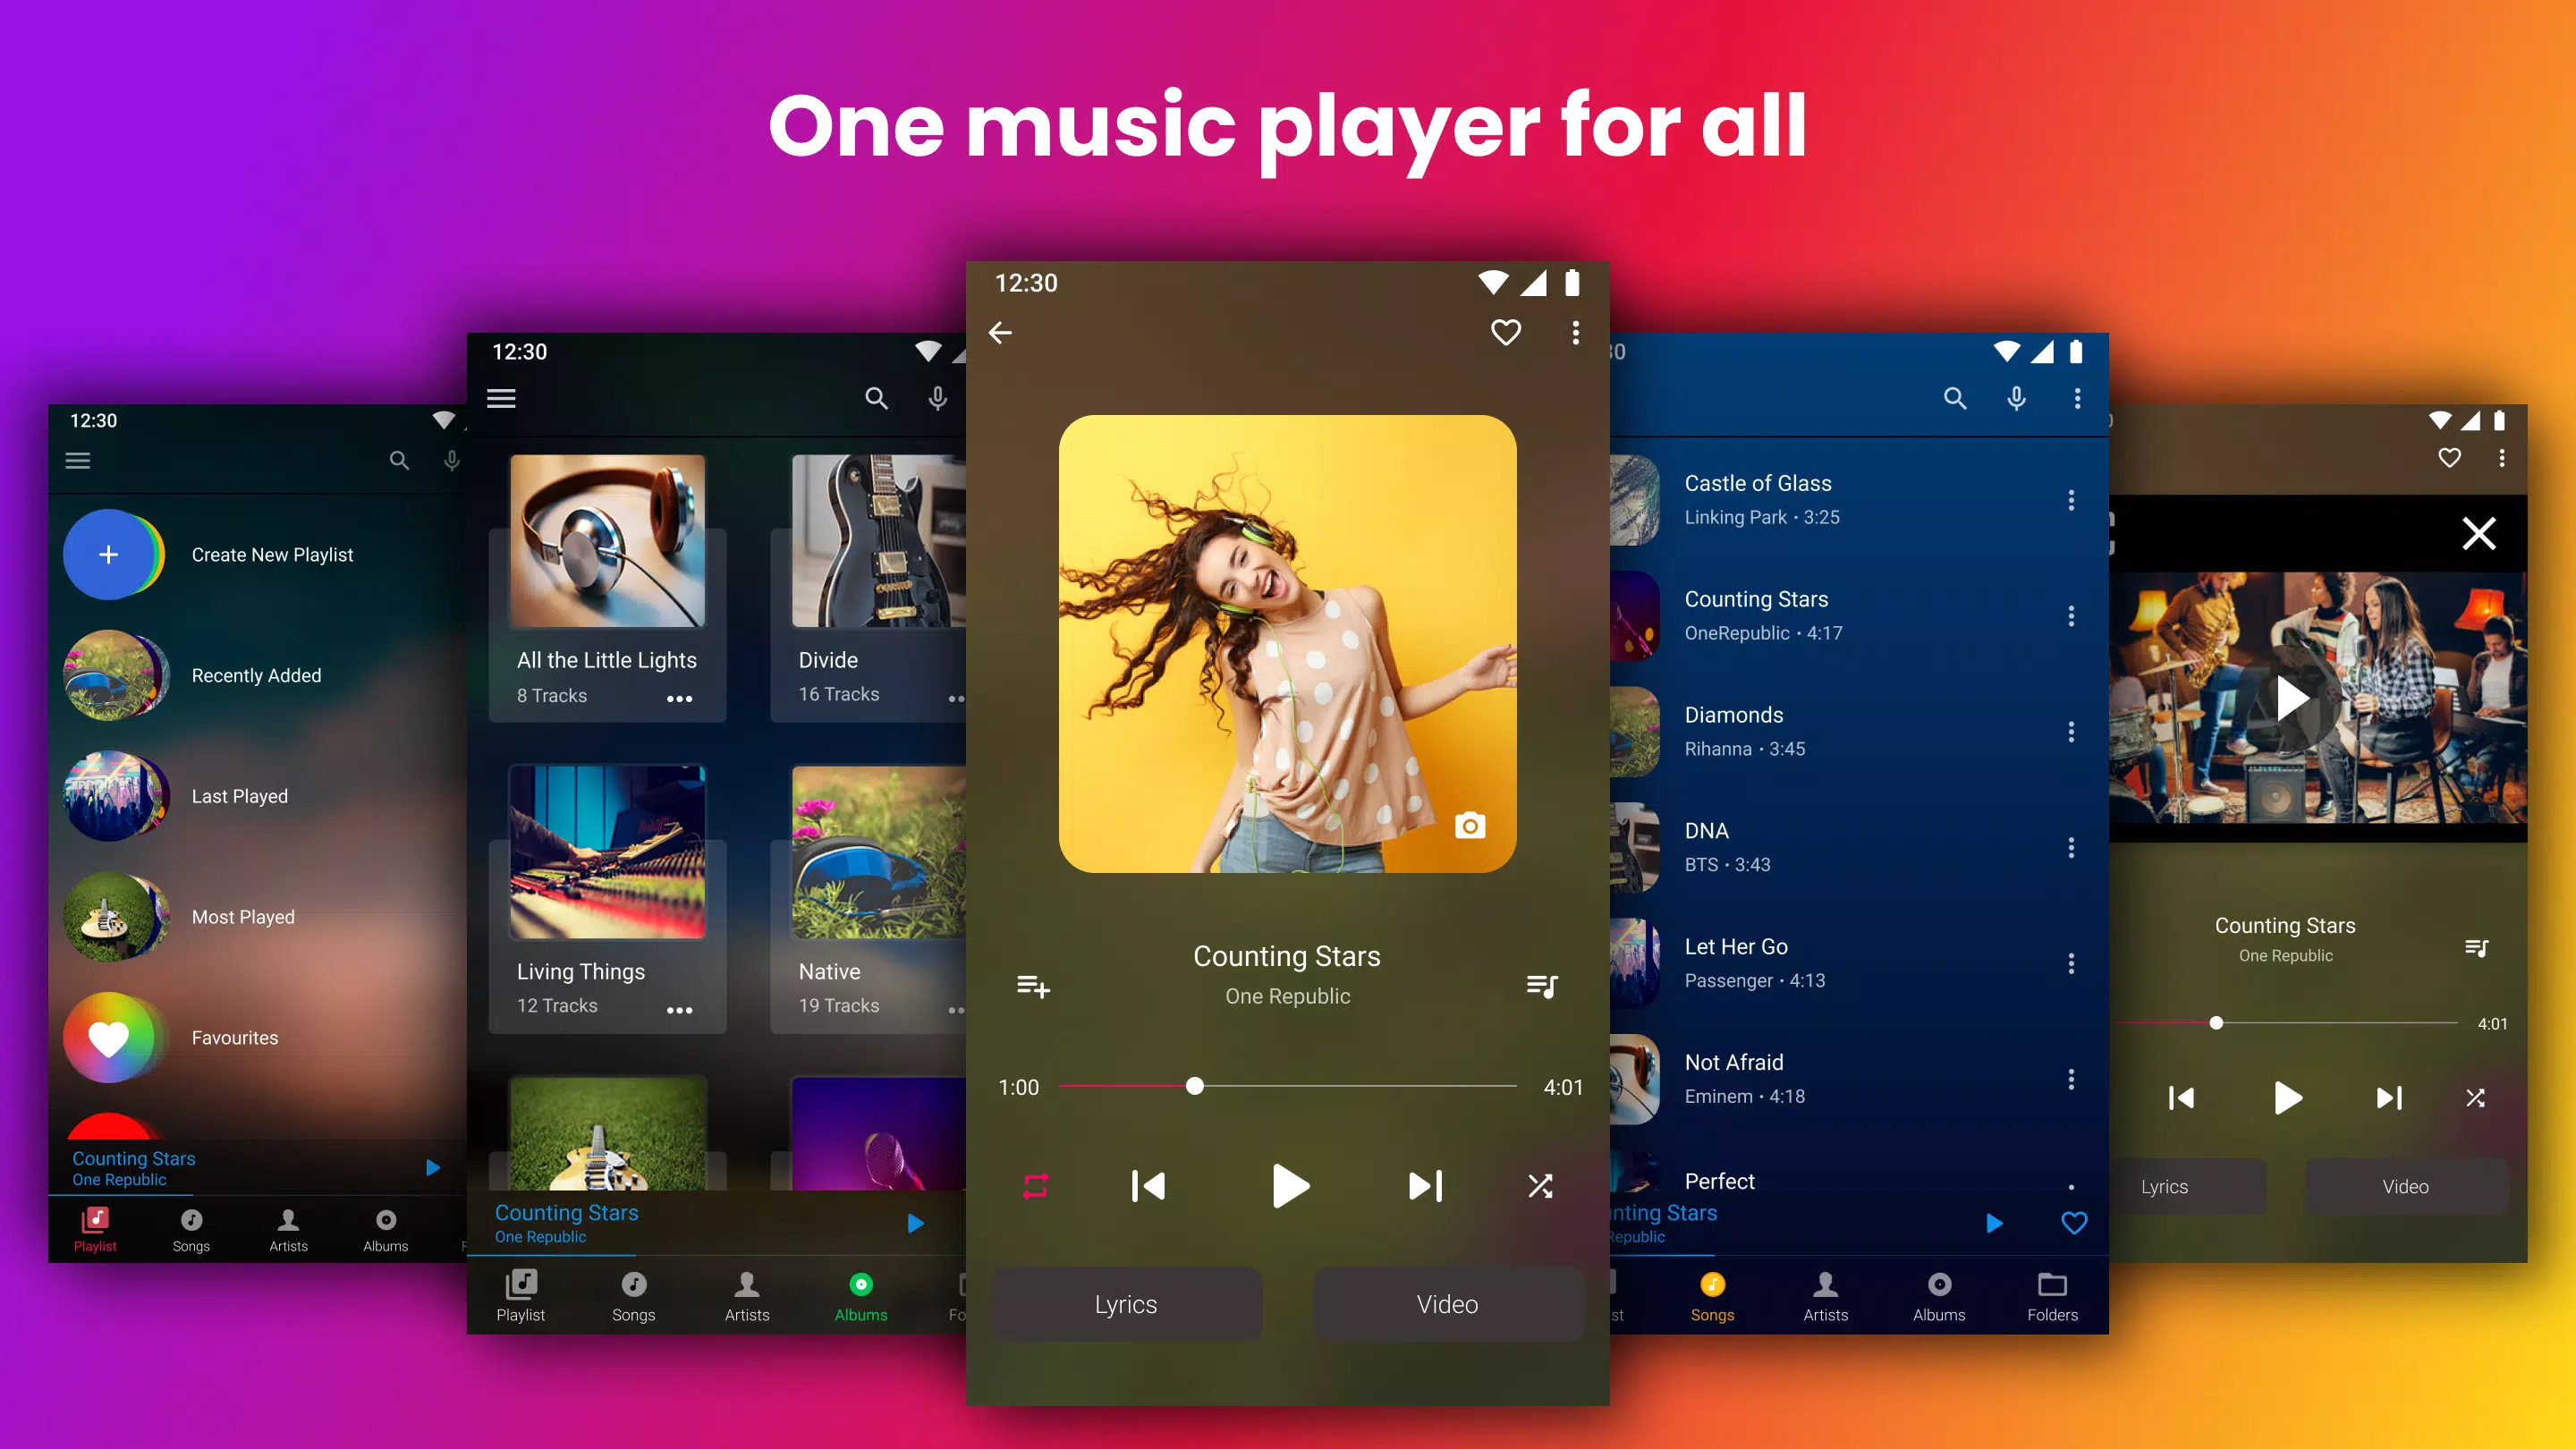The image size is (2576, 1449).
Task: Click the shuffle icon in player
Action: pos(1539,1185)
